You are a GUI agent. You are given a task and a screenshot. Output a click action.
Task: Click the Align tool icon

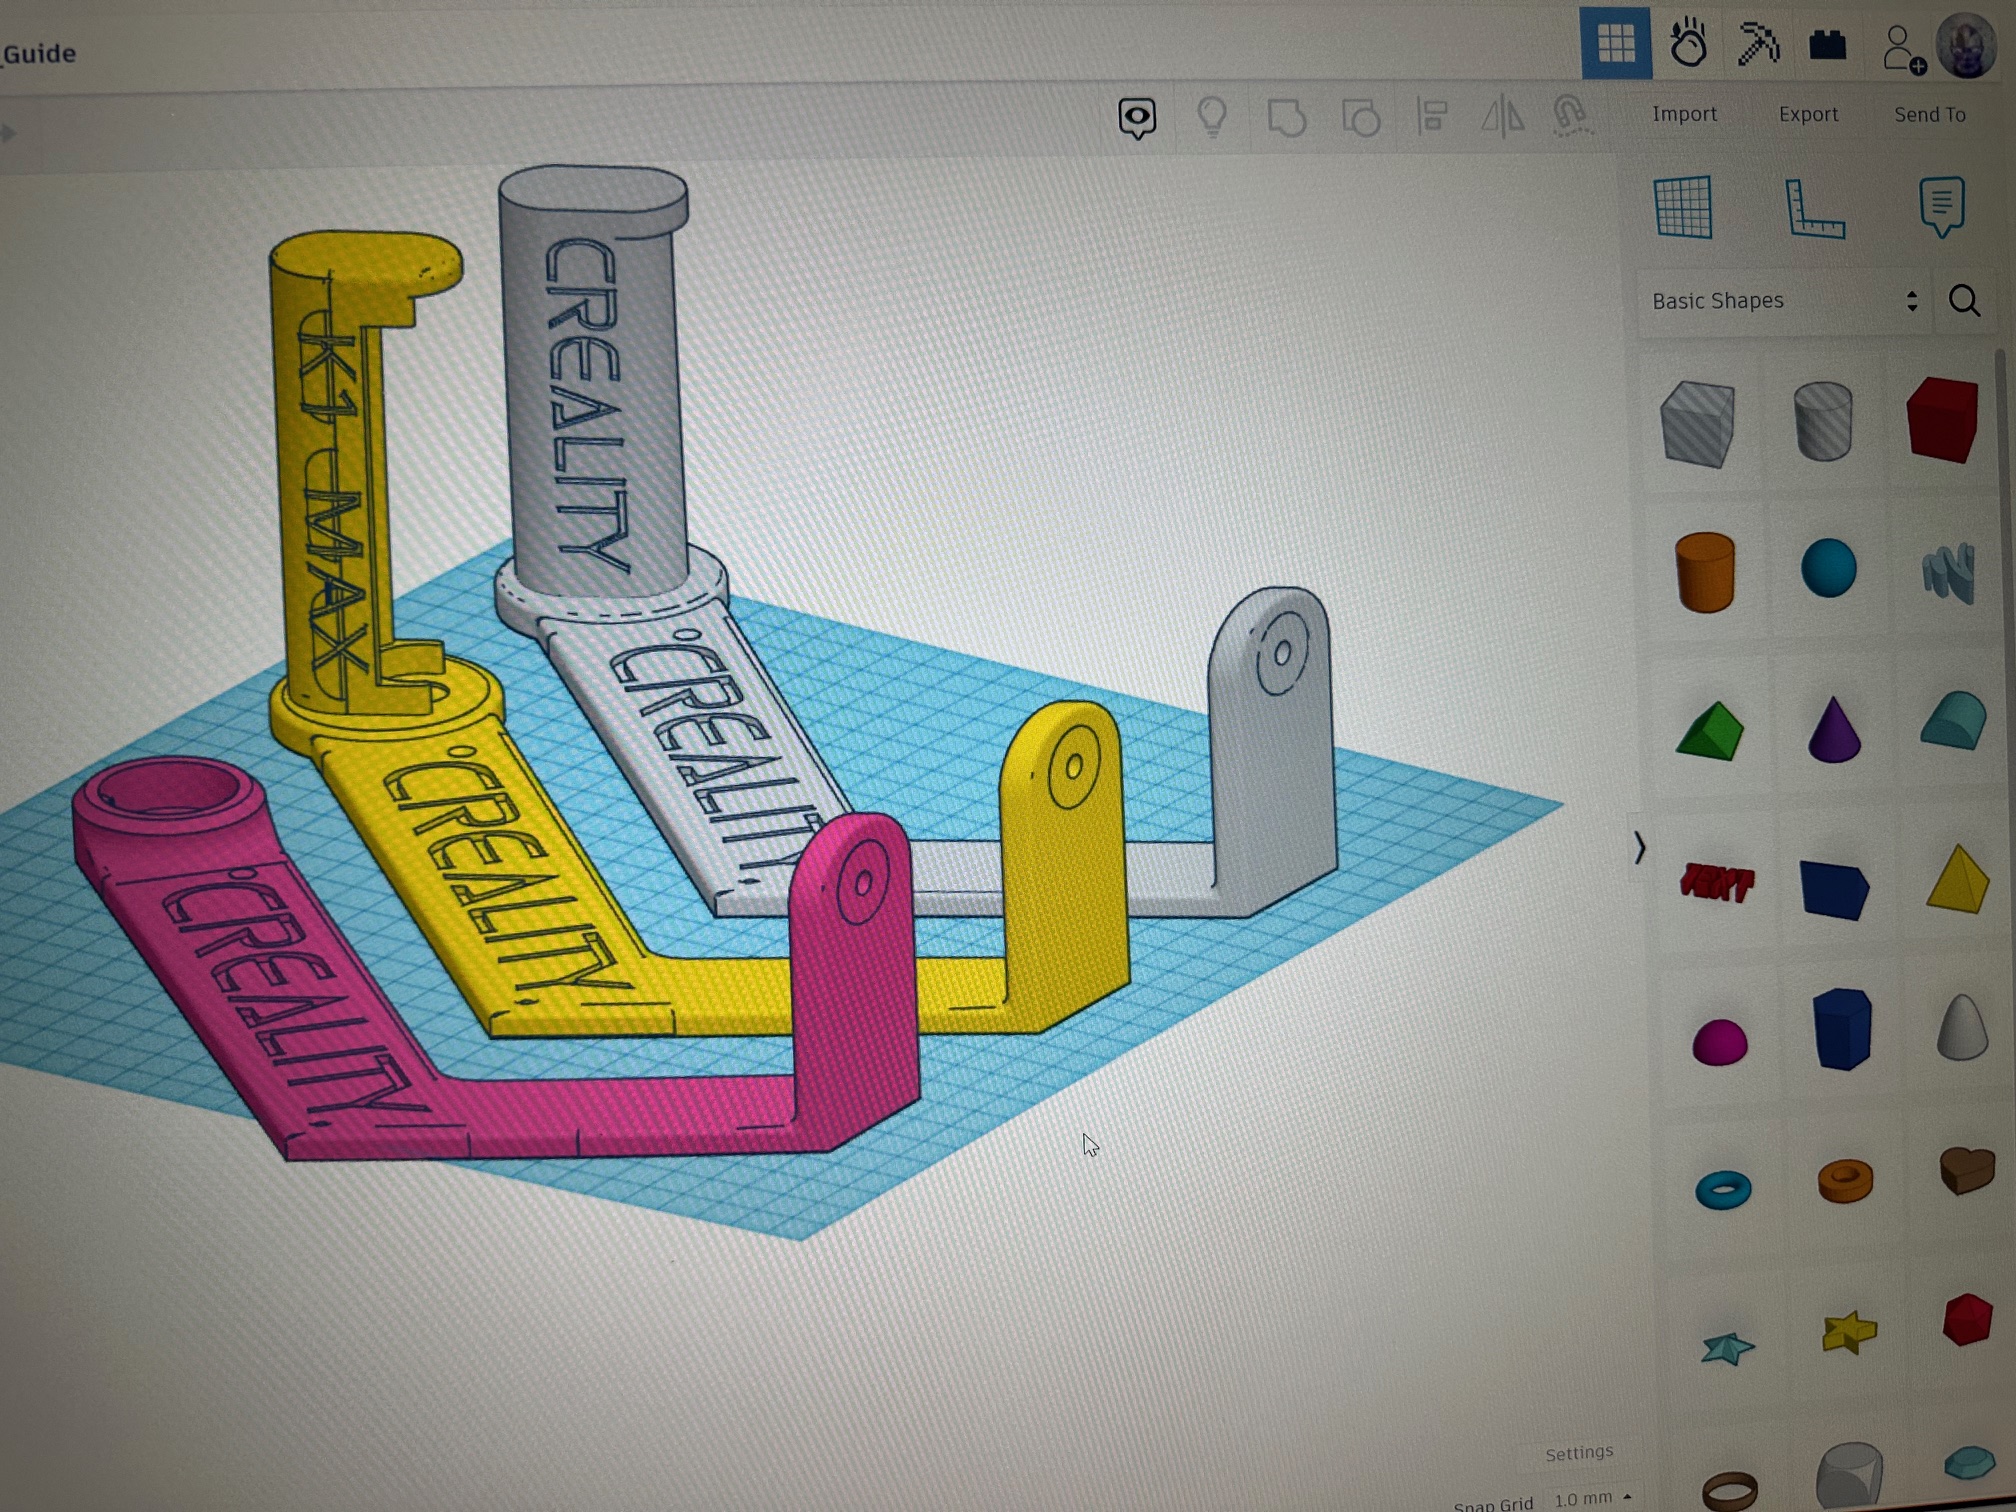pyautogui.click(x=1432, y=117)
